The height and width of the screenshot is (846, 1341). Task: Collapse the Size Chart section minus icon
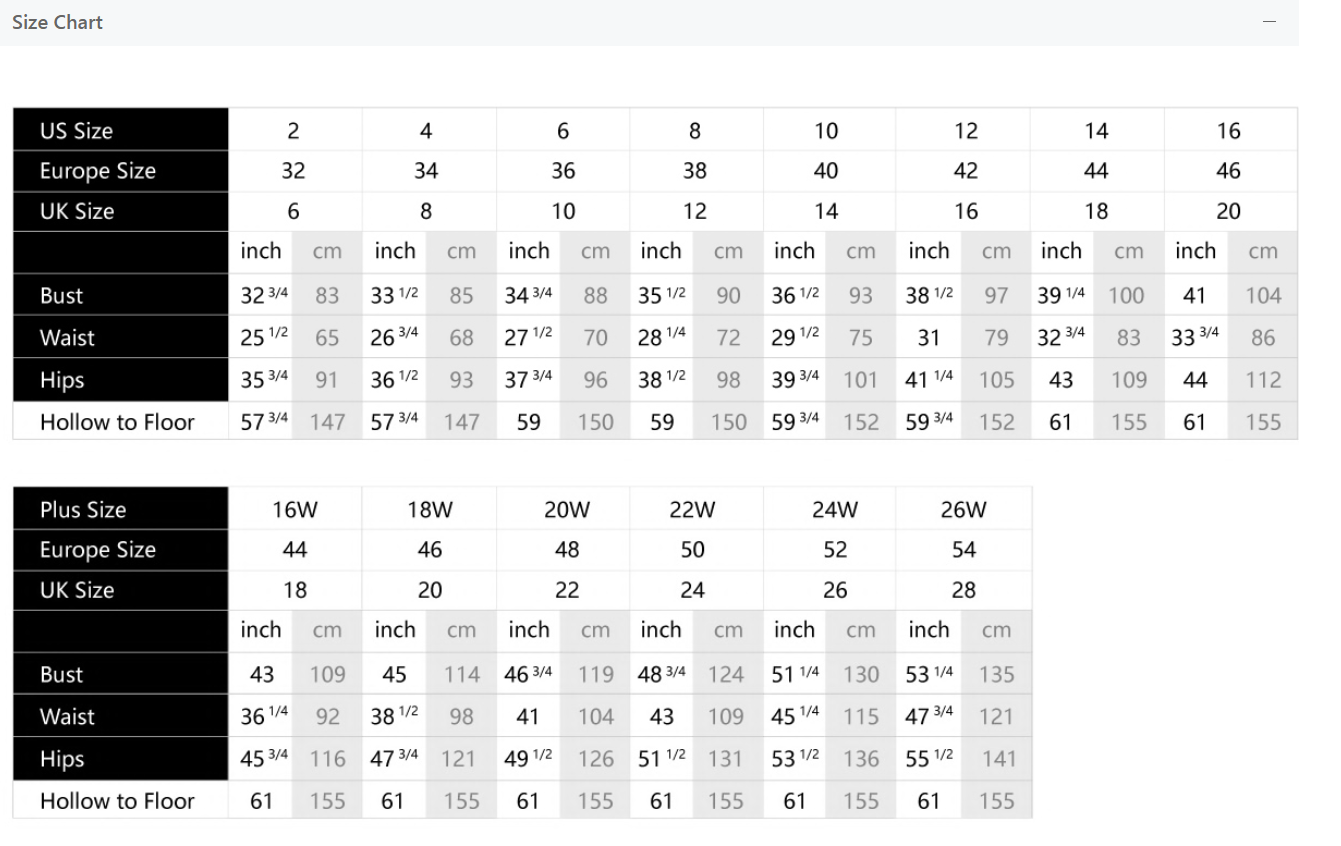[x=1270, y=22]
